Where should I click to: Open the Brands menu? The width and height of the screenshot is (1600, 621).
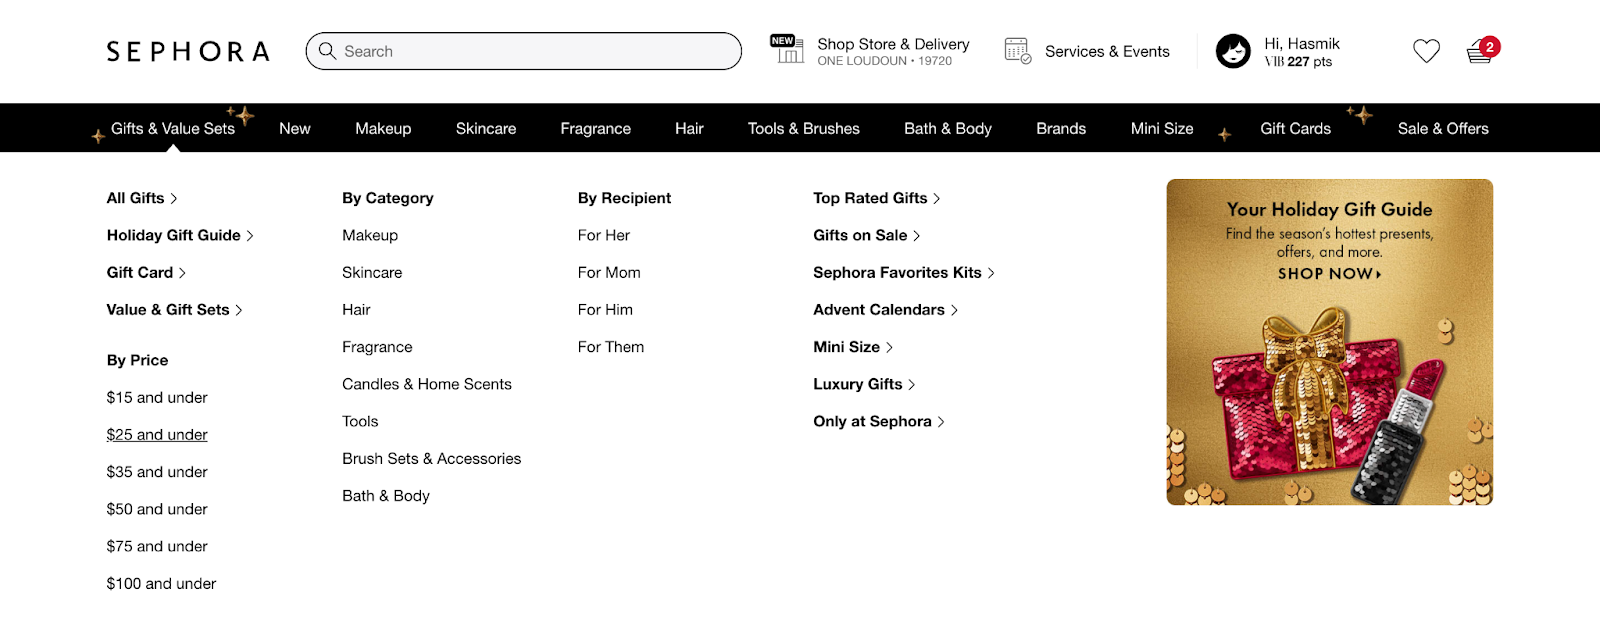tap(1061, 128)
